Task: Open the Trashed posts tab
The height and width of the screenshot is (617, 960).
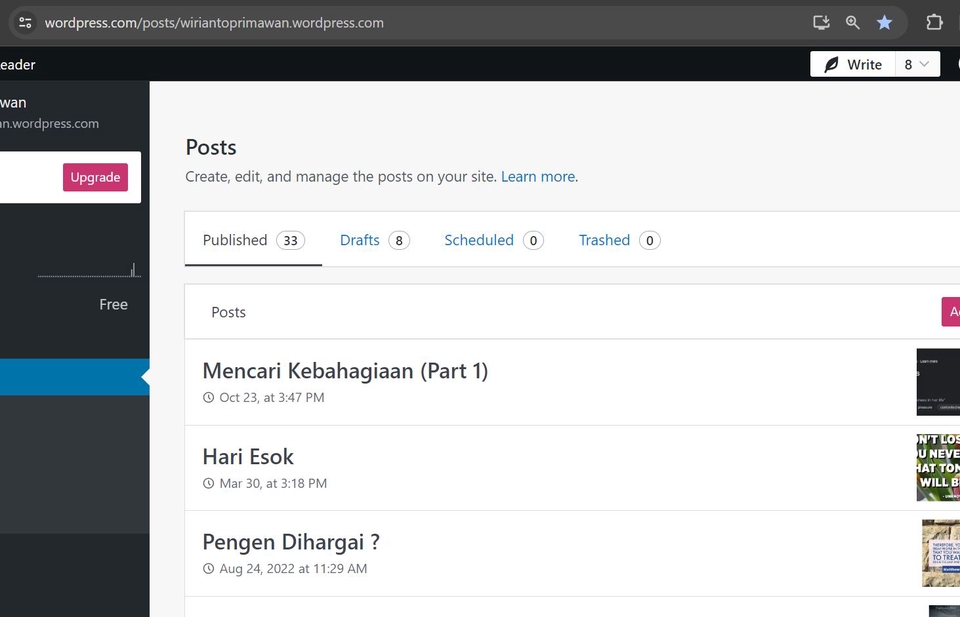Action: [x=619, y=240]
